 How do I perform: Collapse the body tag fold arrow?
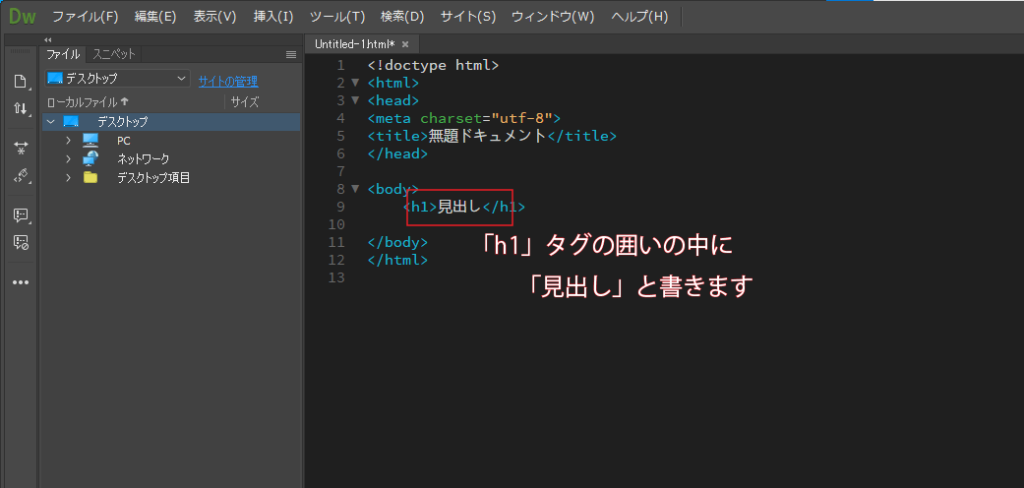point(355,189)
